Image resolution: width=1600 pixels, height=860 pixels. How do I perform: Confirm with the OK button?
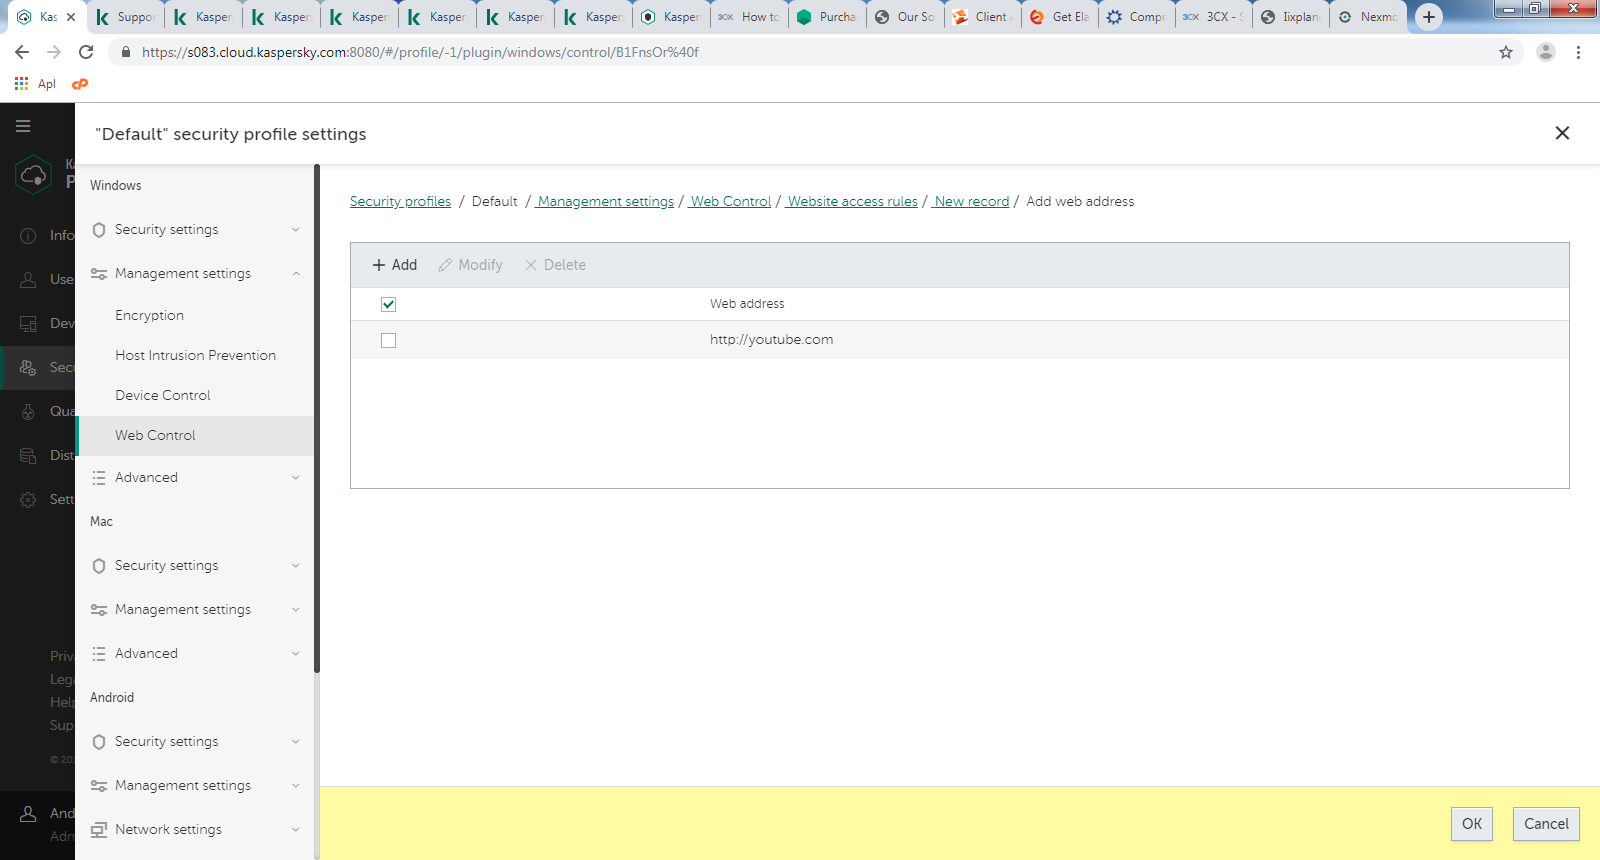tap(1472, 824)
